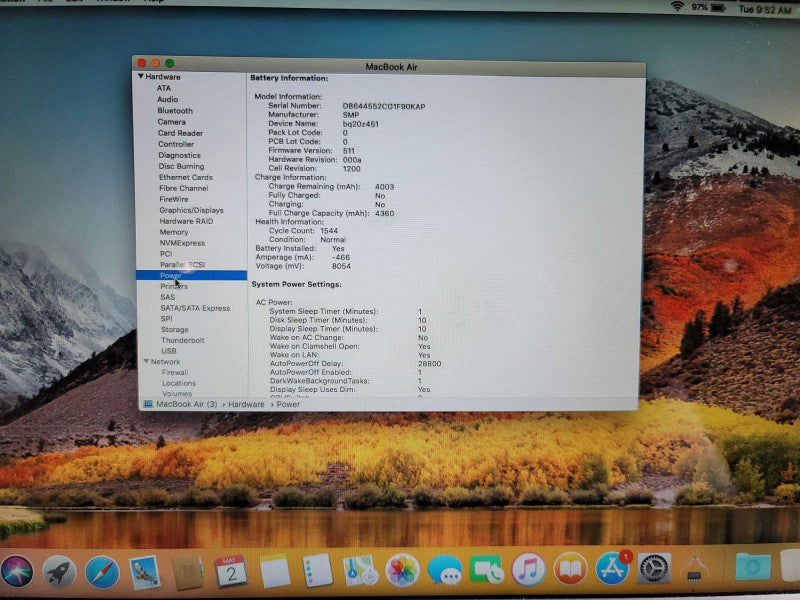Select Audio in the sidebar

coord(167,99)
